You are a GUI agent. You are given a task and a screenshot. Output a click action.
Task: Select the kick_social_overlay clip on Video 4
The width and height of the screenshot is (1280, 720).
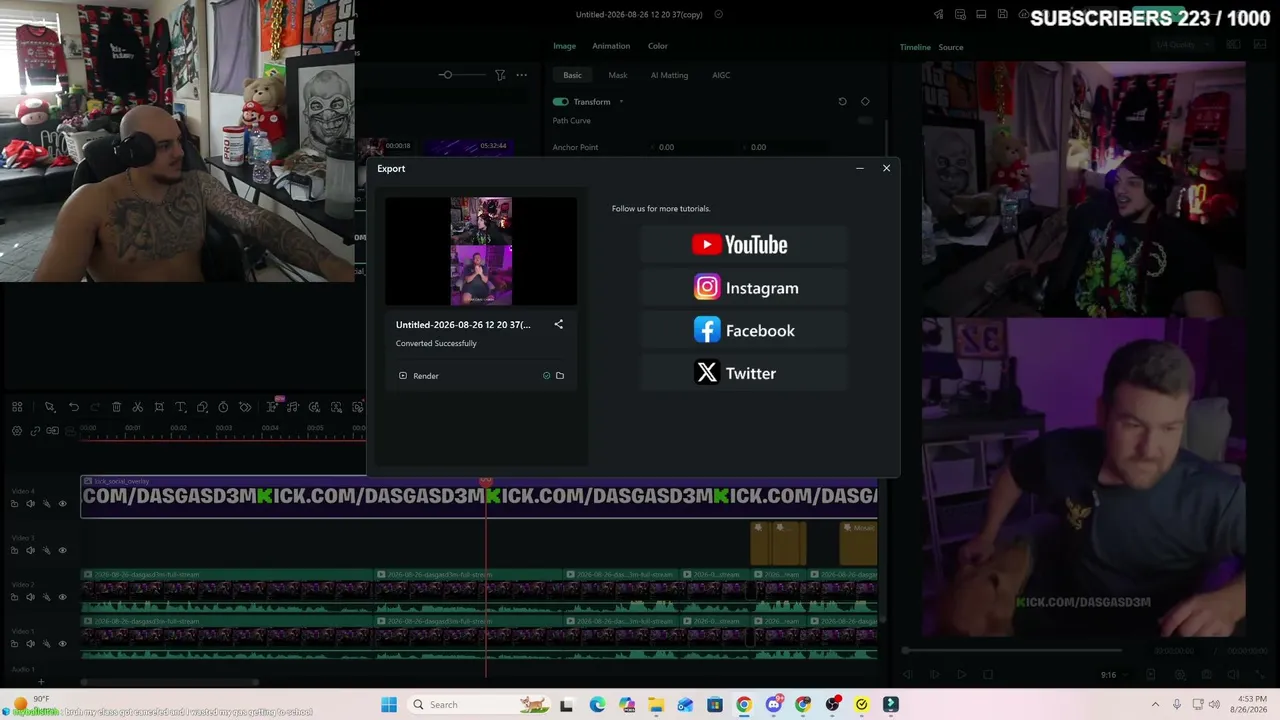click(479, 496)
